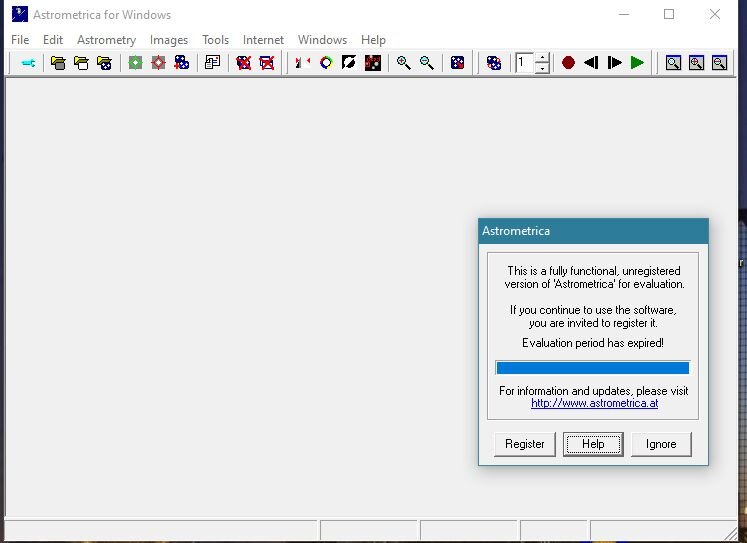Click the moving object detection icon
Screen dimensions: 747x543
[x=182, y=63]
